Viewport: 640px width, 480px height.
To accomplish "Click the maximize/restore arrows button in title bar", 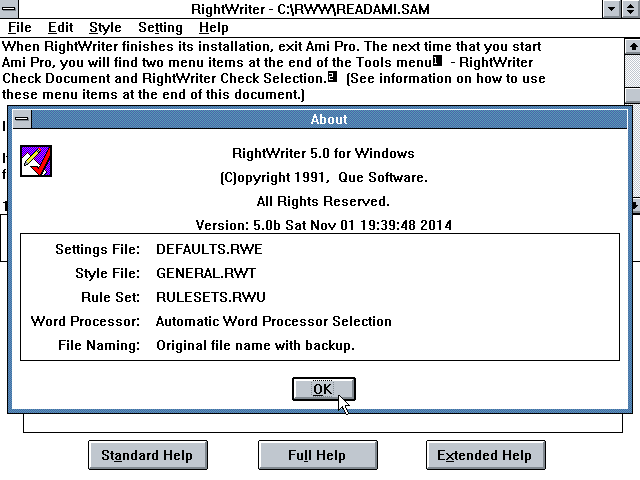I will click(630, 9).
